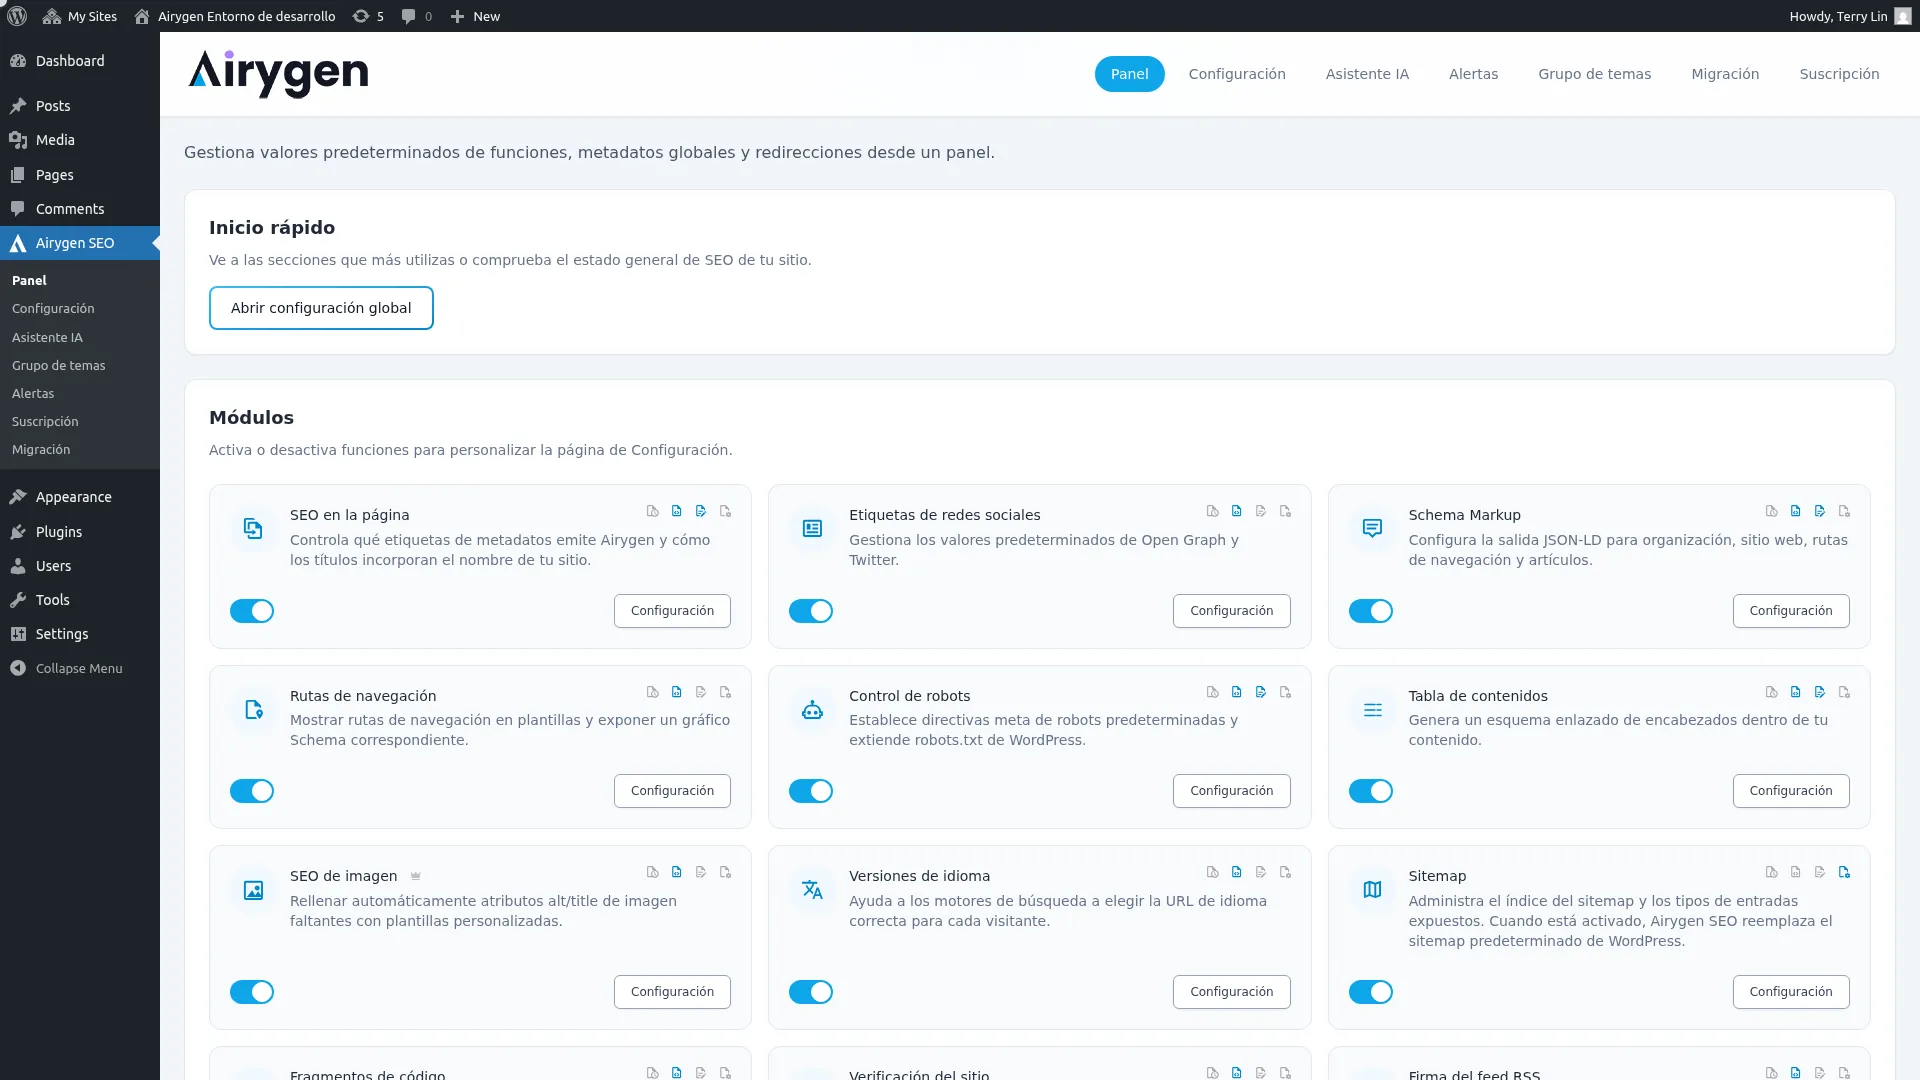This screenshot has width=1920, height=1080.
Task: Open Configuración for Tabla de contenidos
Action: pyautogui.click(x=1790, y=791)
